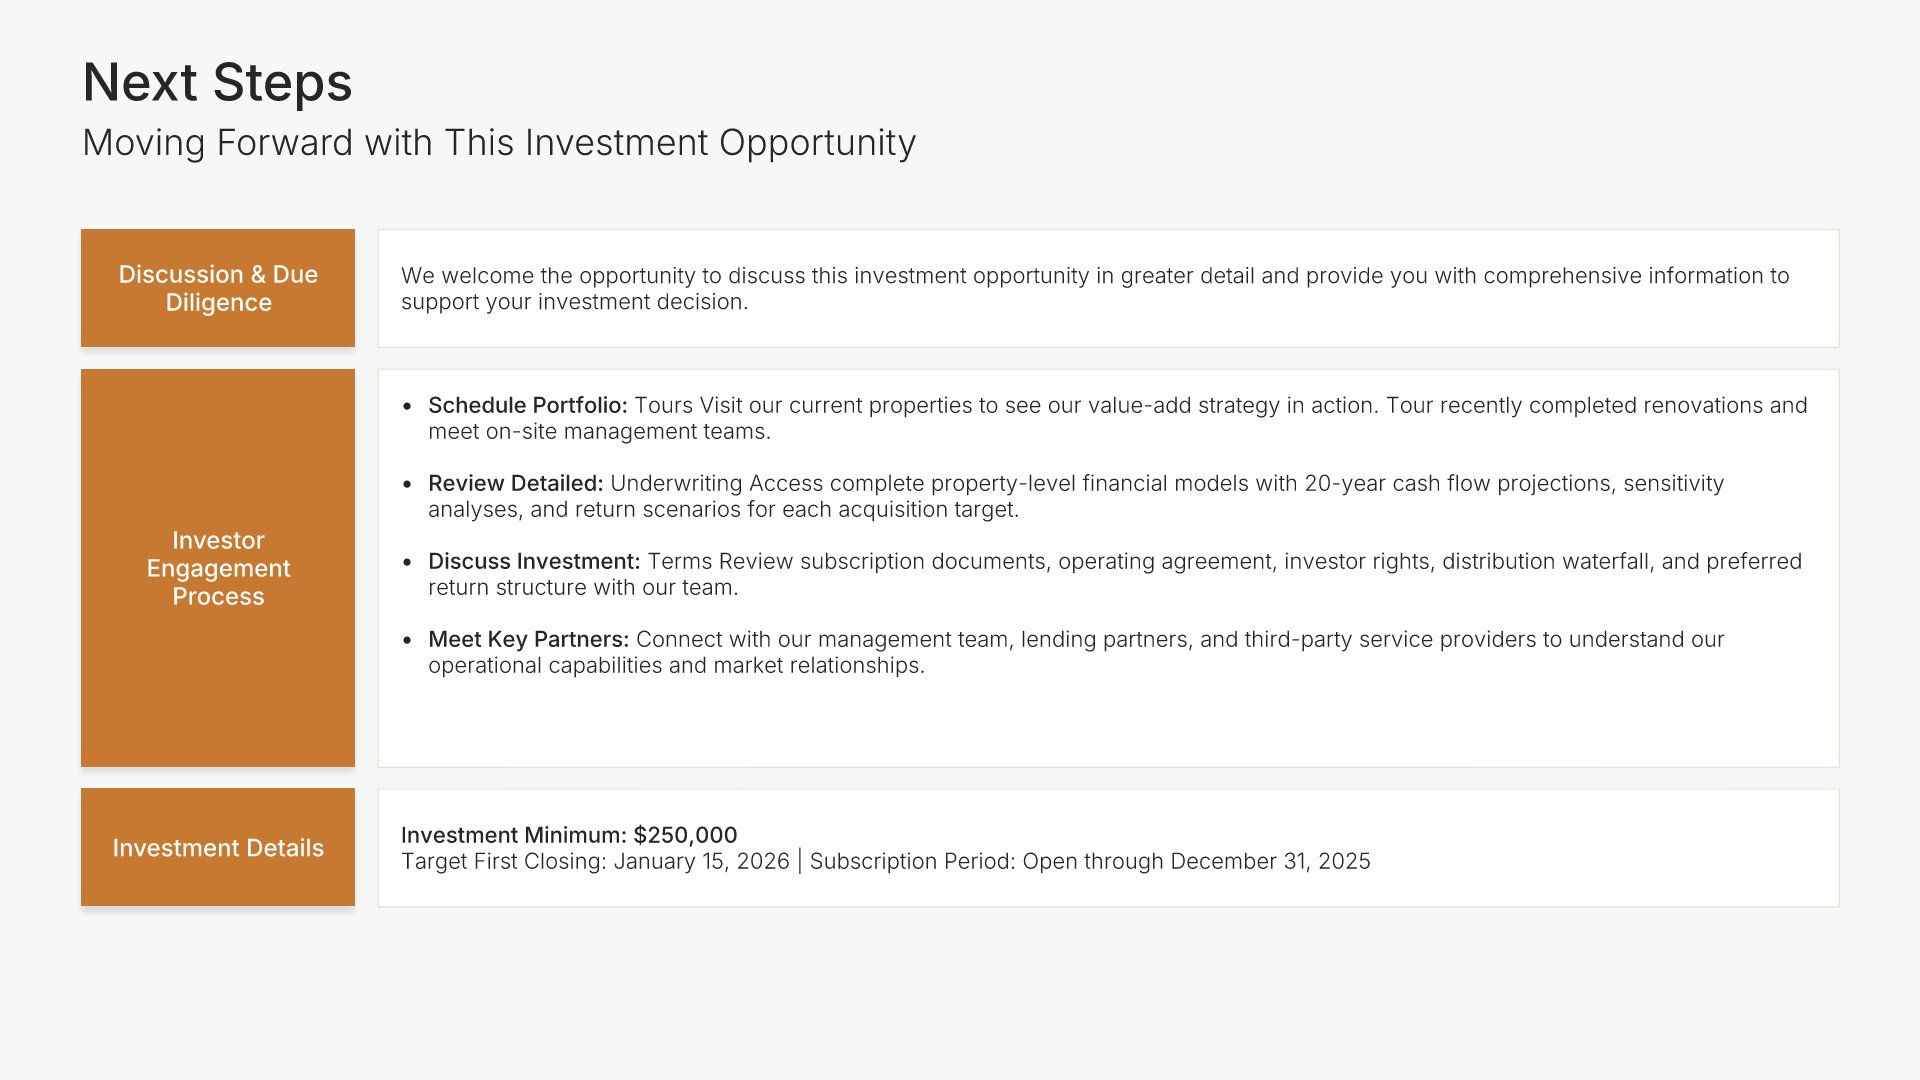Click the "We welcome the opportunity" paragraph
This screenshot has width=1920, height=1080.
click(1095, 288)
